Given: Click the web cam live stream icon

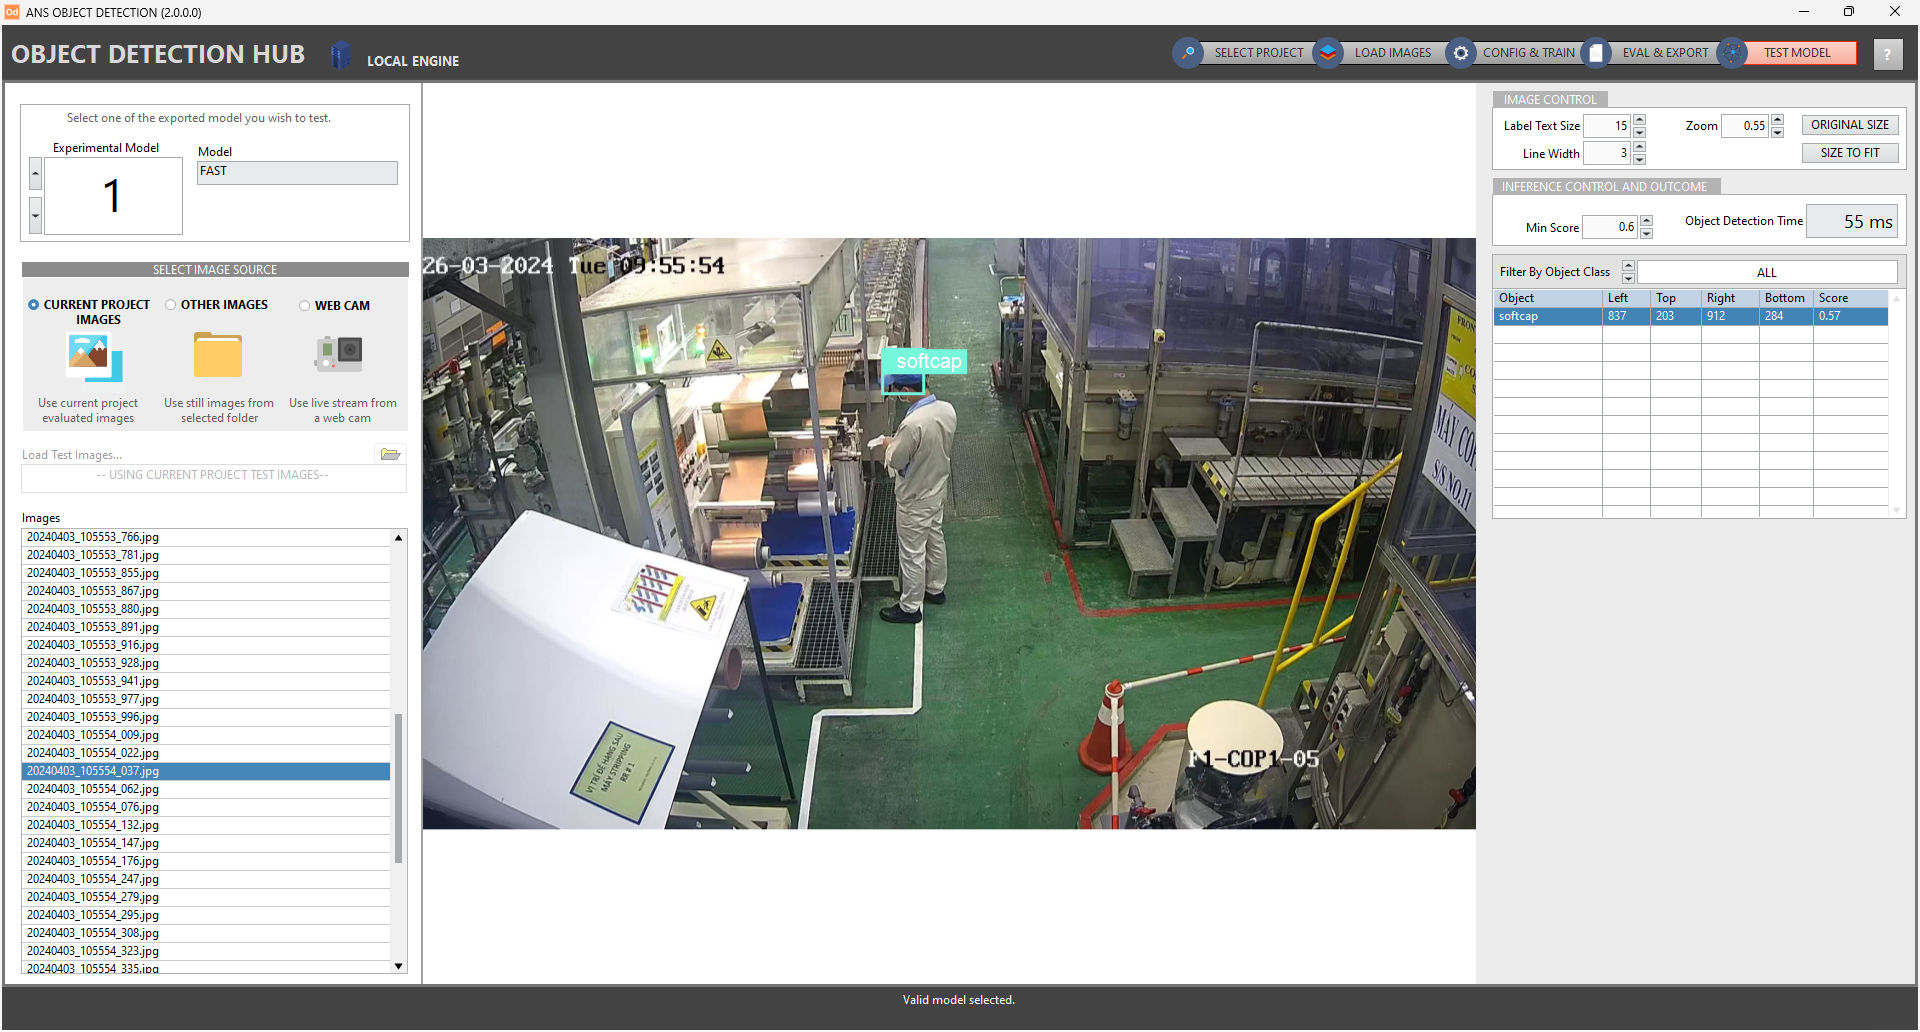Looking at the screenshot, I should coord(341,354).
